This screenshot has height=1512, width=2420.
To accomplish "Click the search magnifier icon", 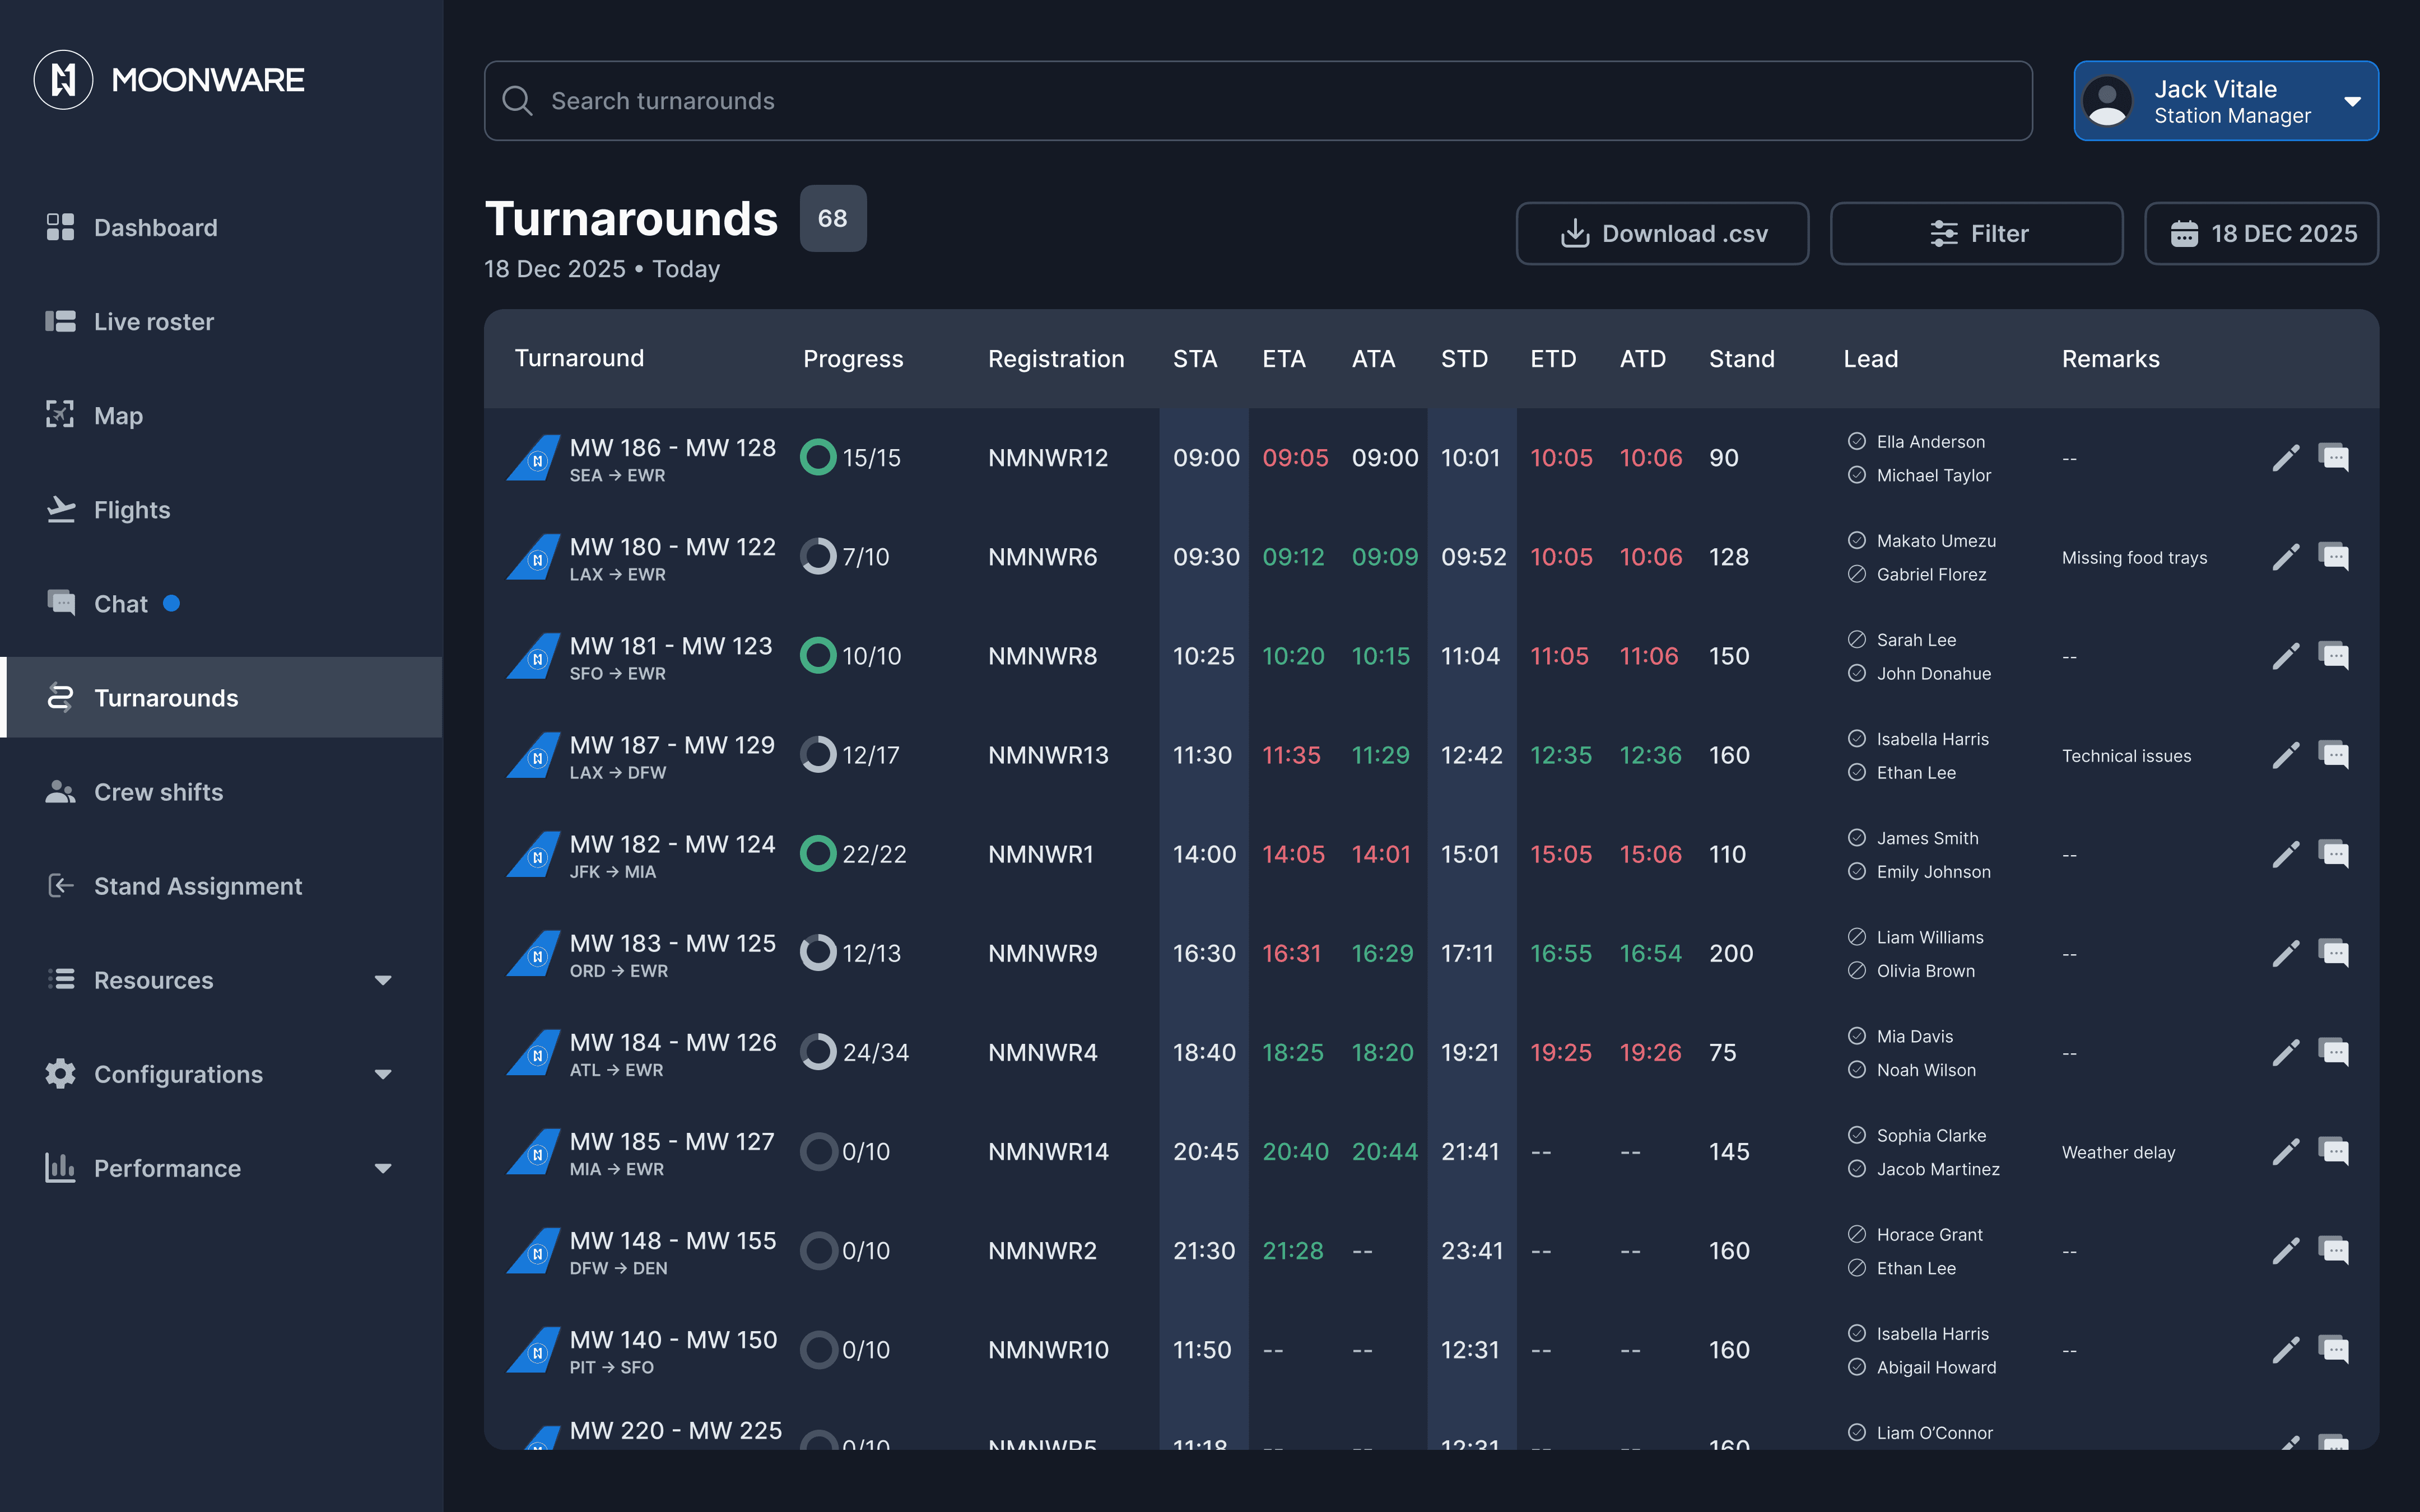I will (x=517, y=101).
